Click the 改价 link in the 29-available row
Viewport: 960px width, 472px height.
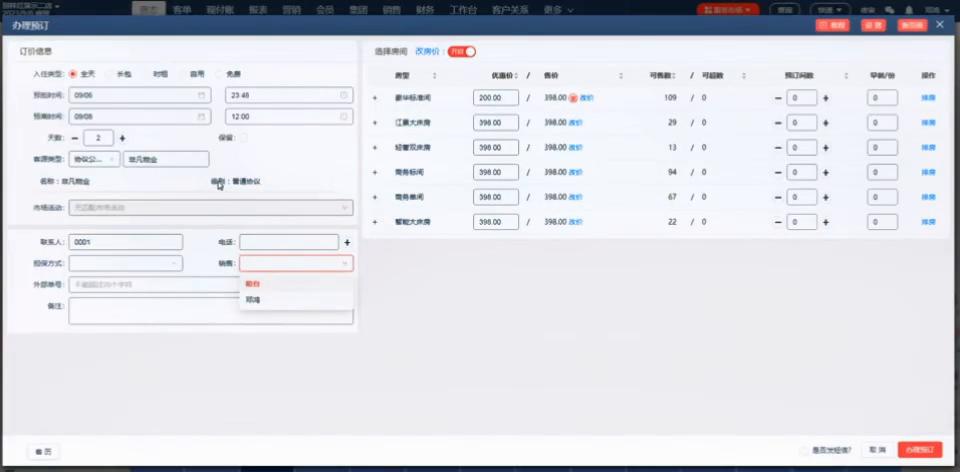click(x=576, y=122)
